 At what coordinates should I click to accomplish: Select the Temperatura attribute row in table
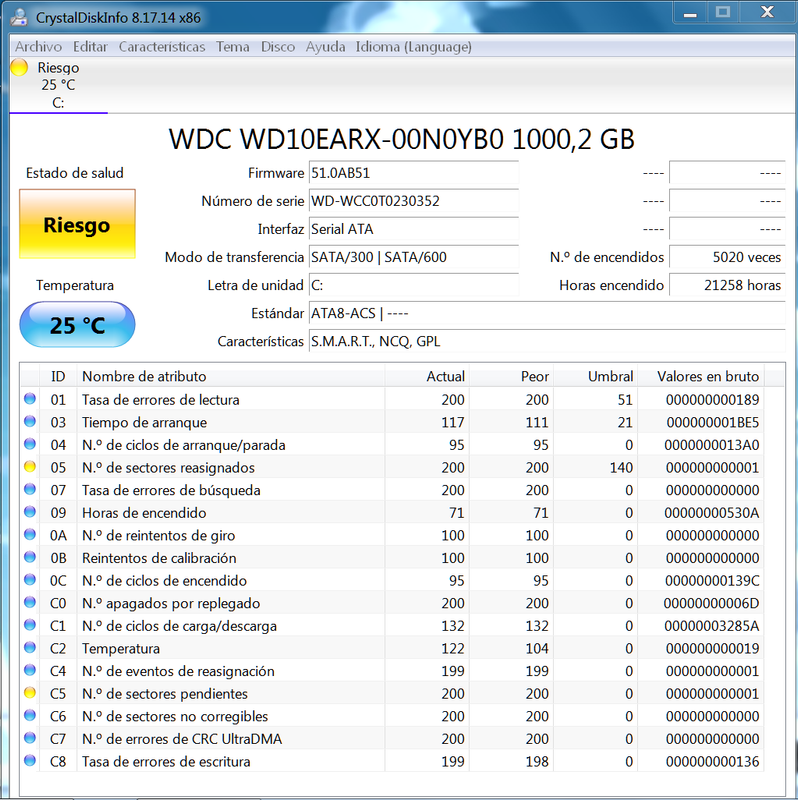(x=392, y=648)
